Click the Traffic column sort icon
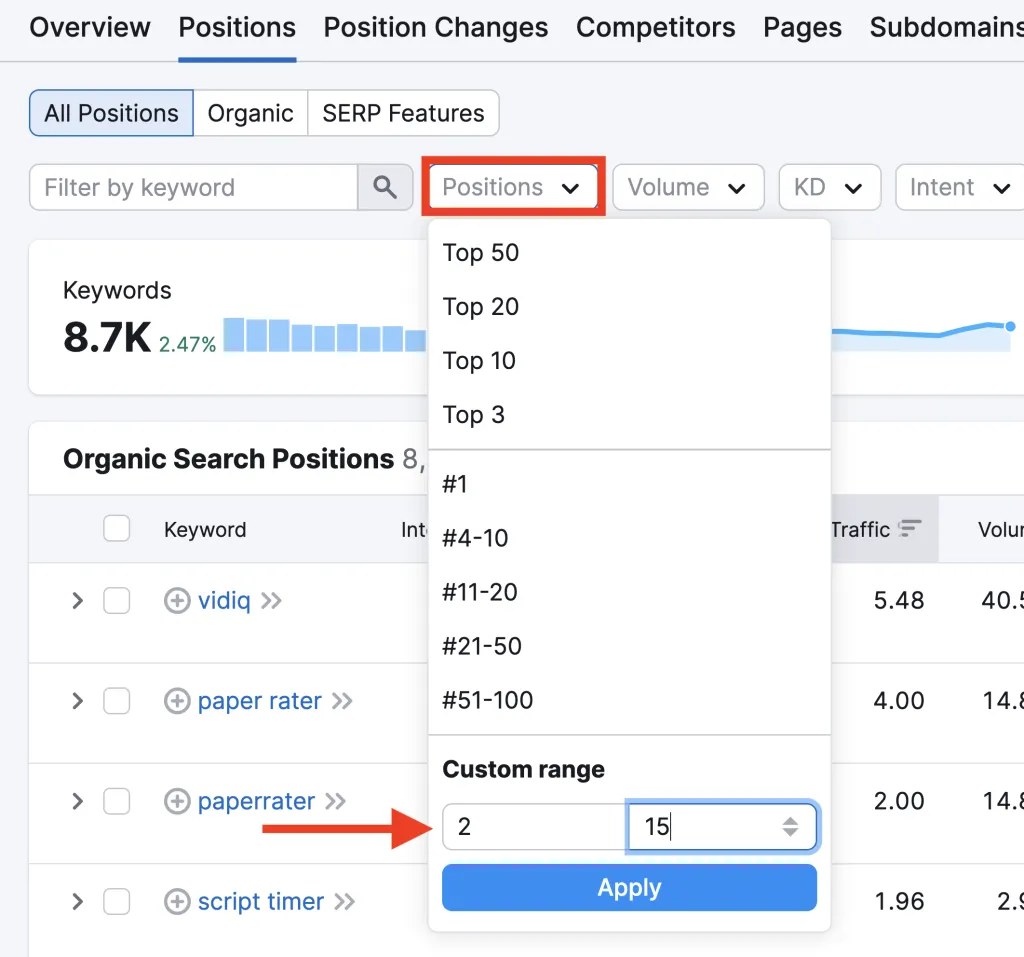Image resolution: width=1024 pixels, height=957 pixels. coord(909,528)
